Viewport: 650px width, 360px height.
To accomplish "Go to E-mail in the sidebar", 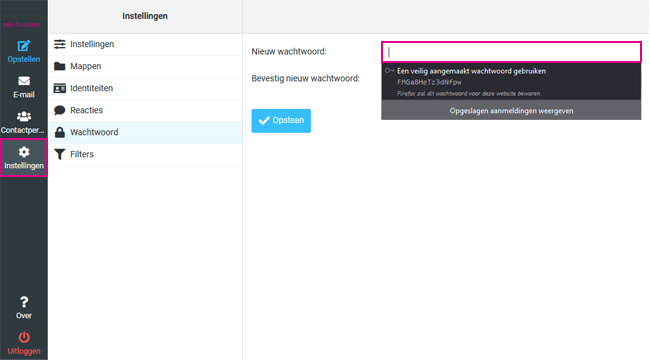I will [24, 87].
